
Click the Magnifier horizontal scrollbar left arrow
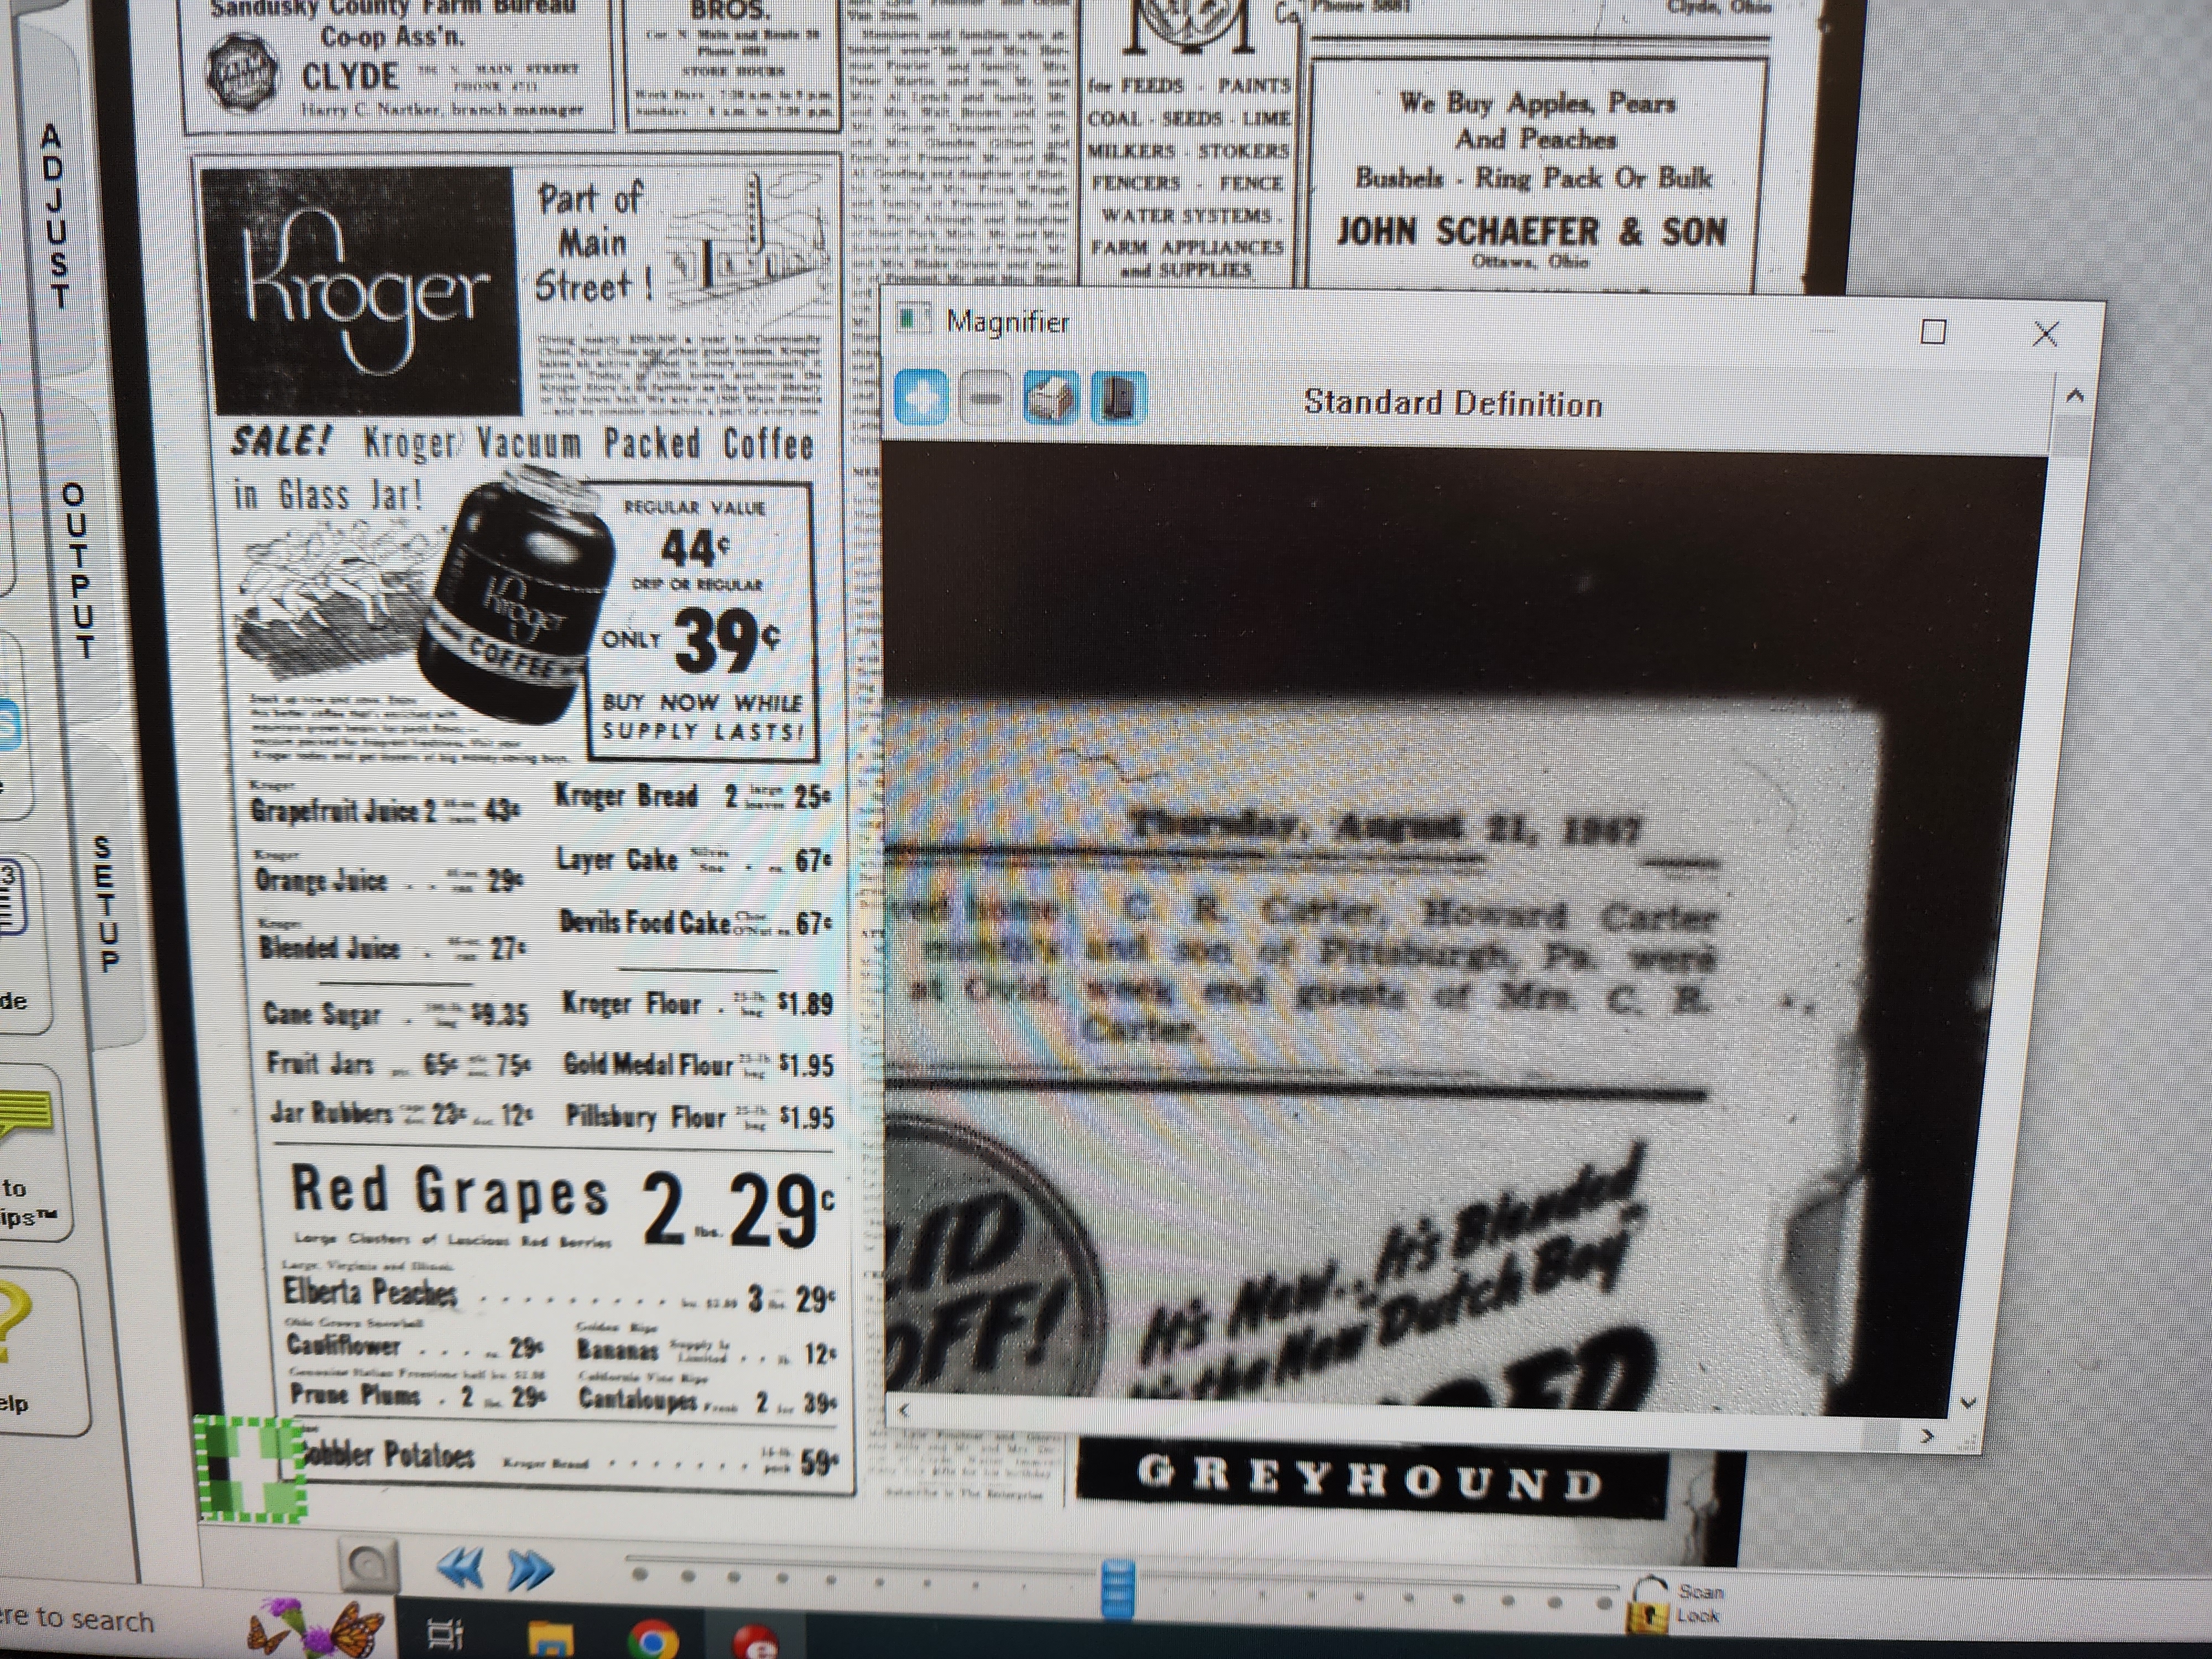click(x=904, y=1410)
